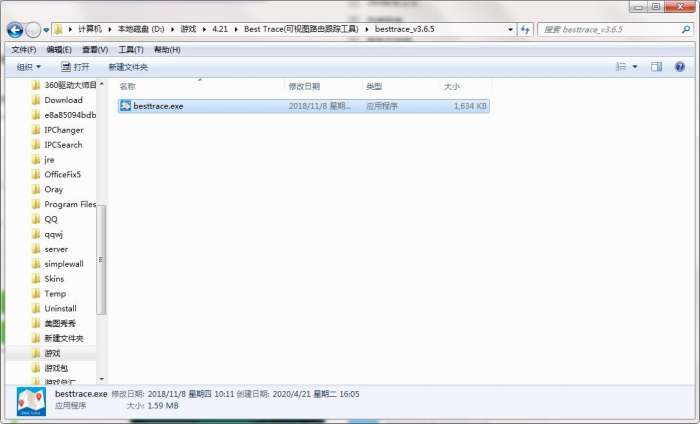The width and height of the screenshot is (700, 424).
Task: Expand the 组织 dropdown
Action: pos(29,67)
